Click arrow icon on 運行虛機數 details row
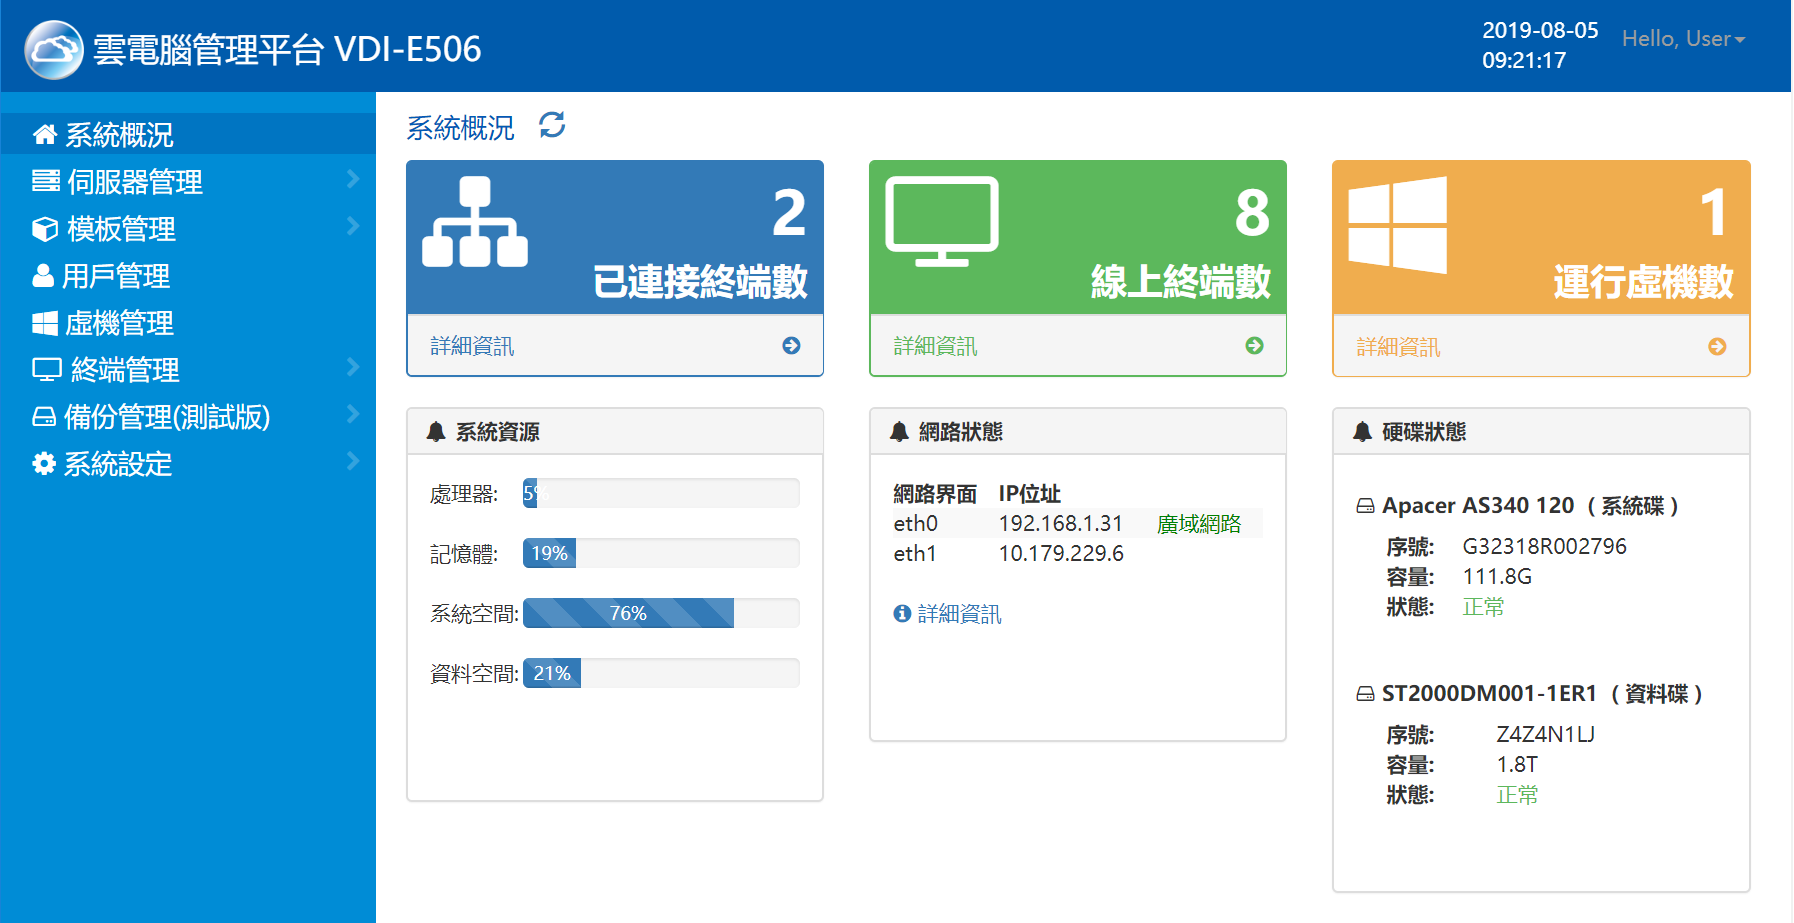The height and width of the screenshot is (923, 1794). (1717, 346)
